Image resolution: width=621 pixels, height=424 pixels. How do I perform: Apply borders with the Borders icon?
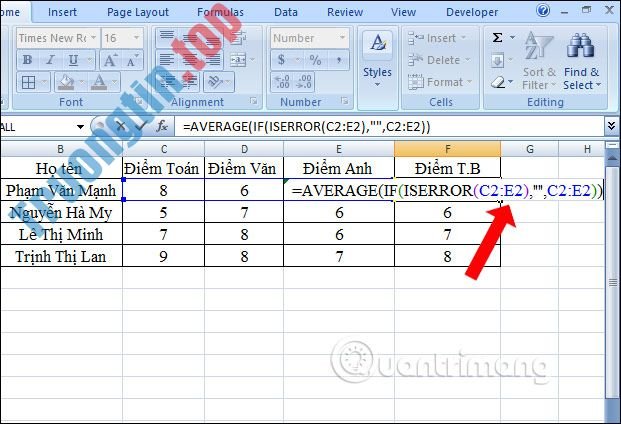click(x=28, y=83)
